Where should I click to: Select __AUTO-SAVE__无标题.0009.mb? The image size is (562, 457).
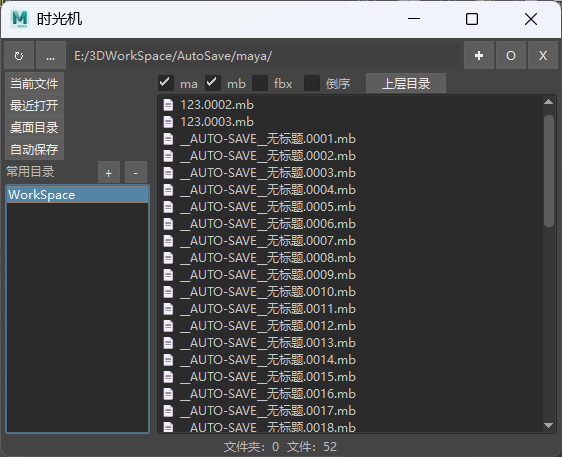268,275
